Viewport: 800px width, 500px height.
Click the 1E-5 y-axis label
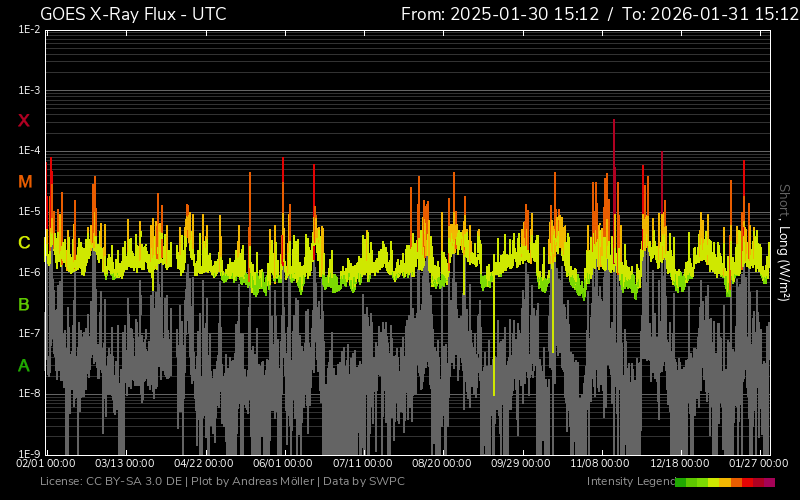pyautogui.click(x=29, y=212)
